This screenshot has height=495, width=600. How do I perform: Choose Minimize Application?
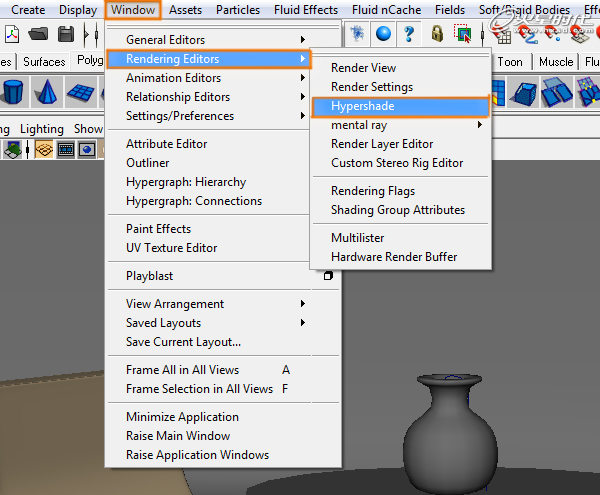tap(224, 417)
